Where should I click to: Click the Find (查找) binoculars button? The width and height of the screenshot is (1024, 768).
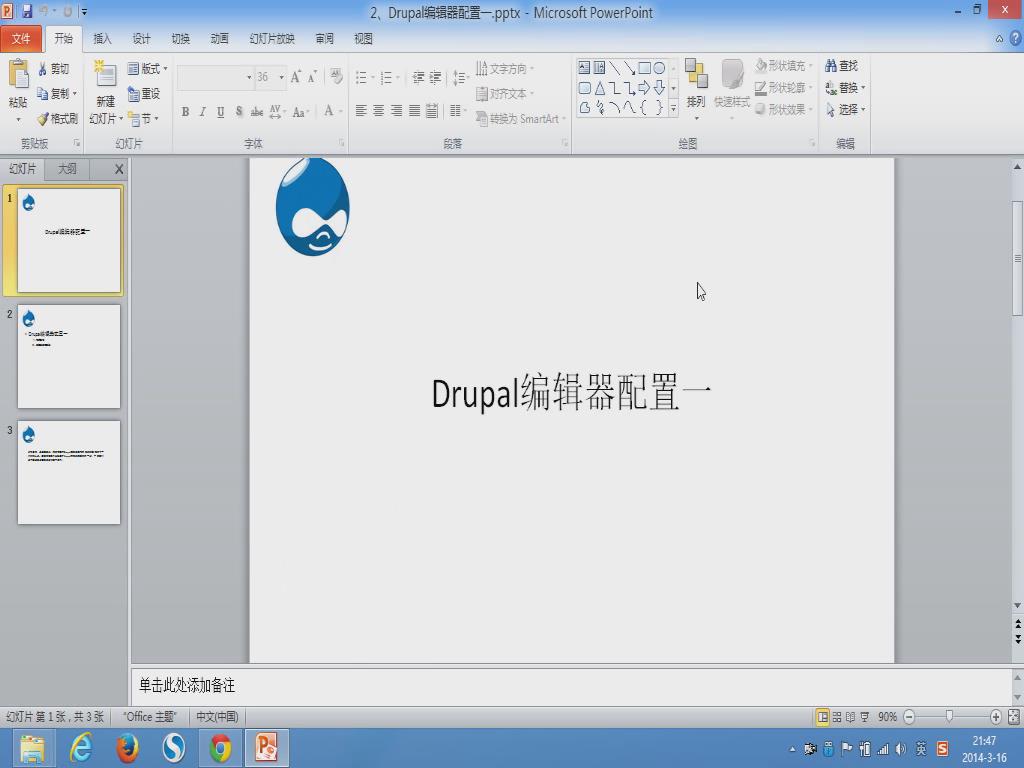(x=841, y=66)
